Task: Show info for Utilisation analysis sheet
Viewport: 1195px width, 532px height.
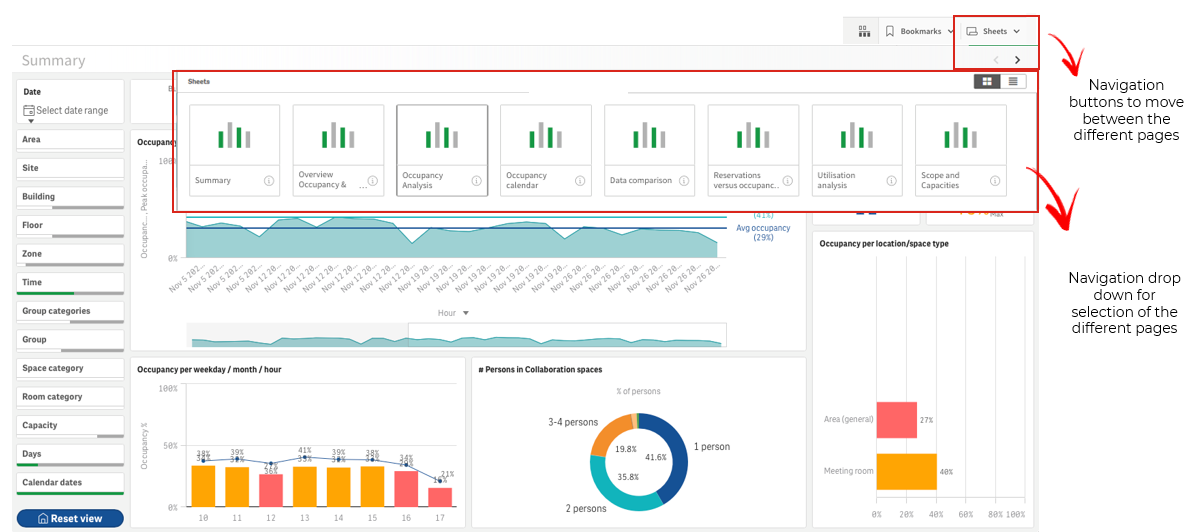Action: (891, 181)
